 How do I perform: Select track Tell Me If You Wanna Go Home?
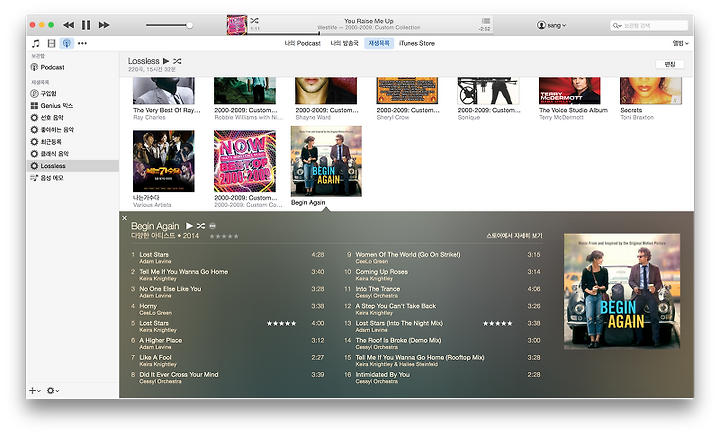(228, 274)
